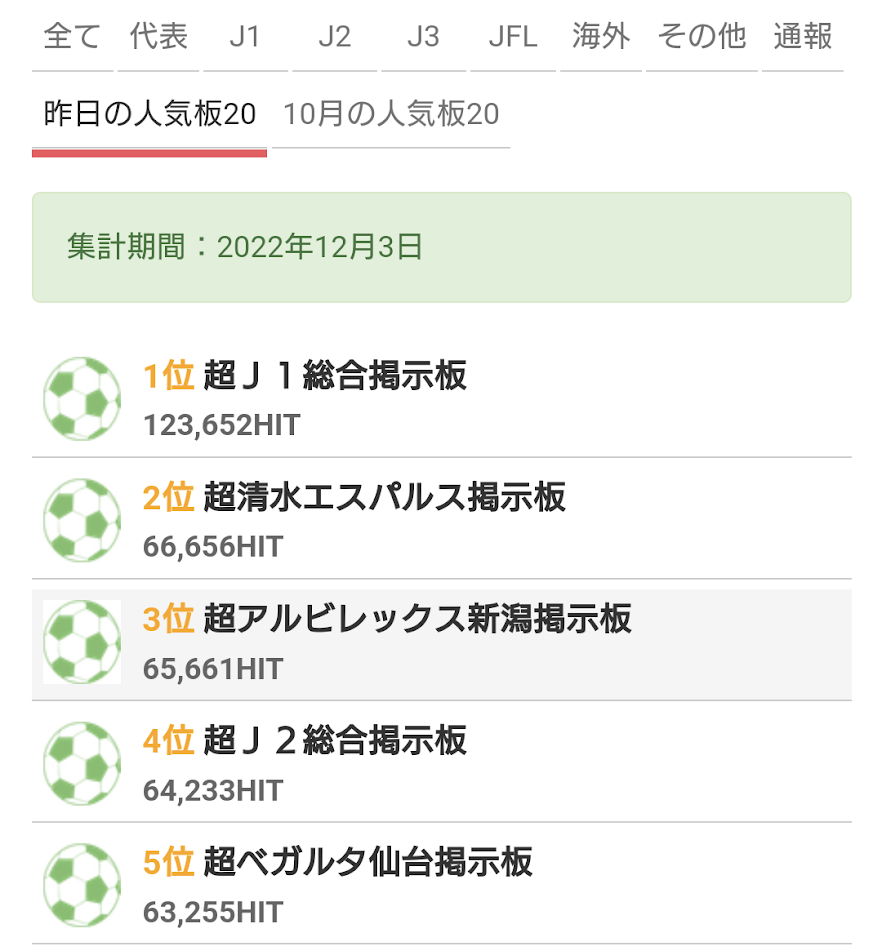This screenshot has height=951, width=882.
Task: Switch to the 海外 tab
Action: pyautogui.click(x=601, y=38)
